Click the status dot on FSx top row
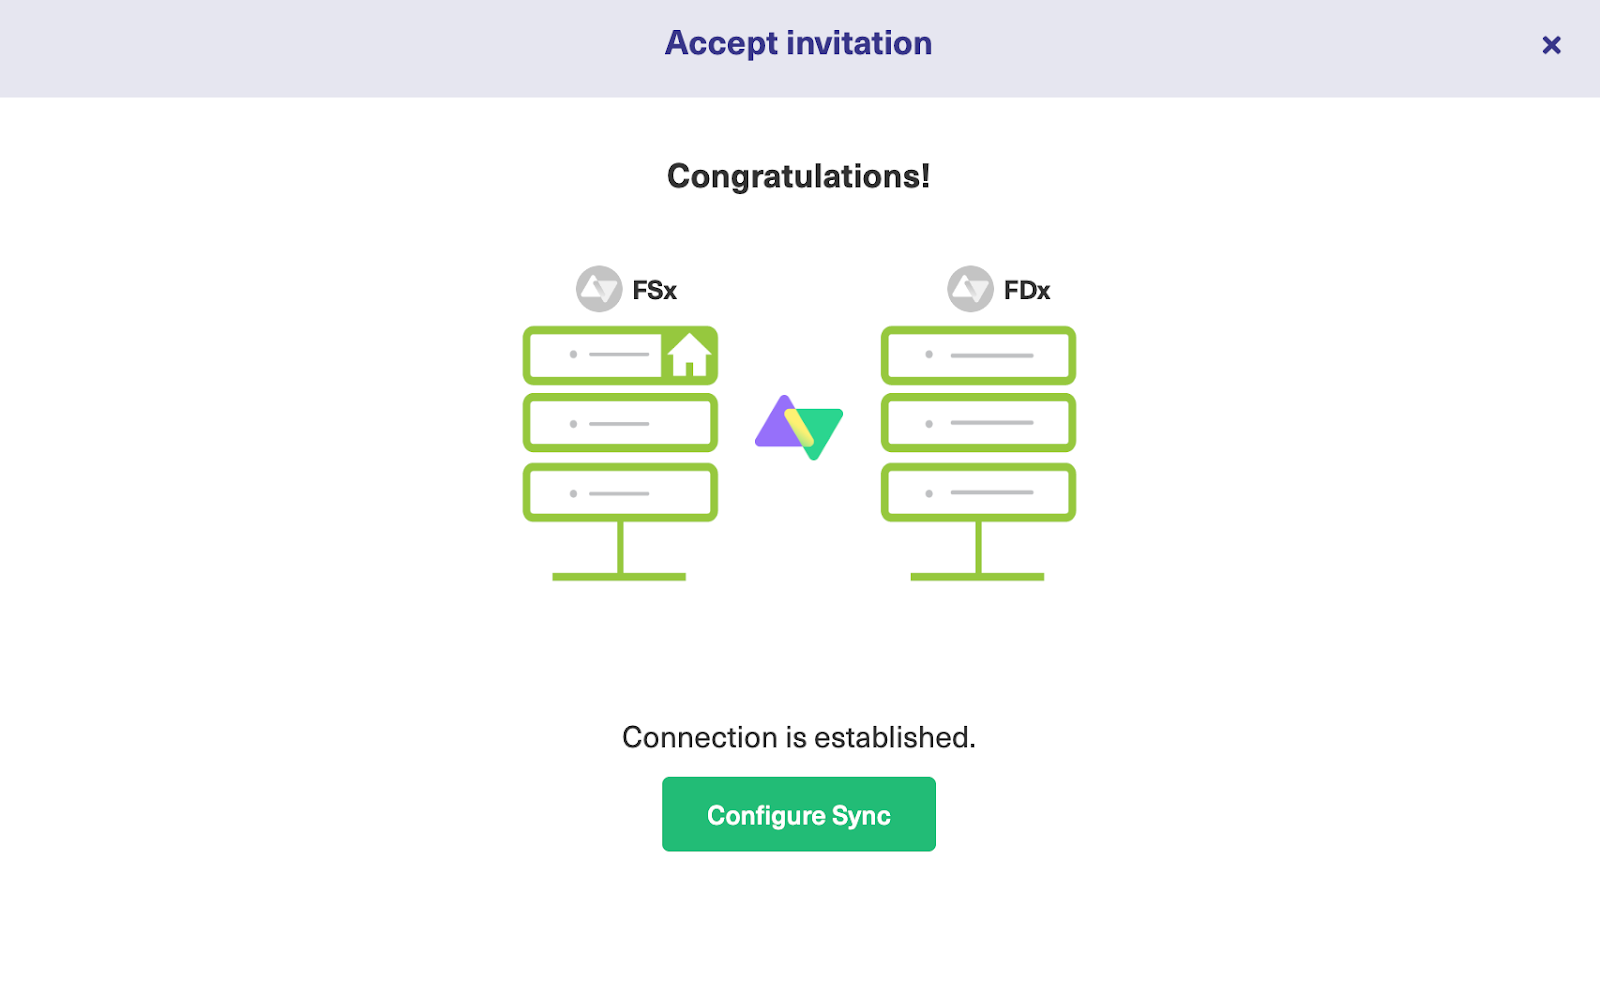Viewport: 1600px width, 998px height. click(573, 353)
